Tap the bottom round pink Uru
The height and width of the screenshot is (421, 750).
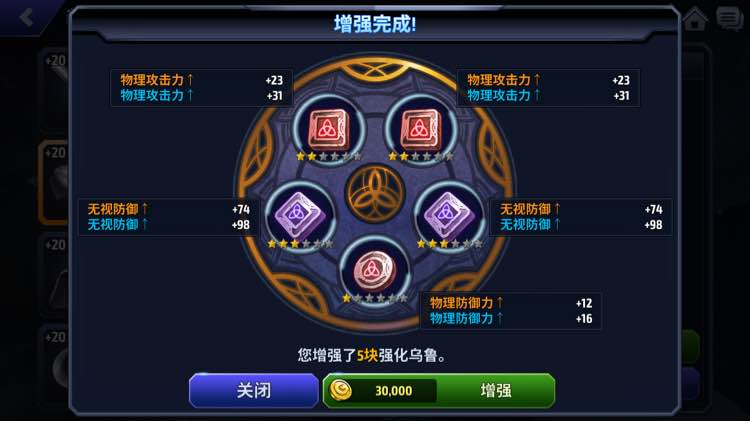point(374,271)
